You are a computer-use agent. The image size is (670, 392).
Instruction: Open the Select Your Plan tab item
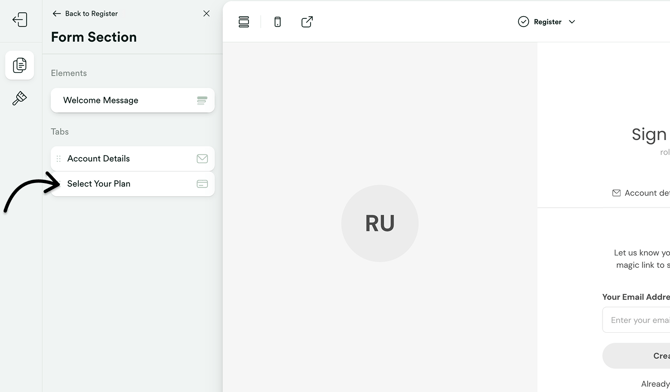click(x=132, y=184)
